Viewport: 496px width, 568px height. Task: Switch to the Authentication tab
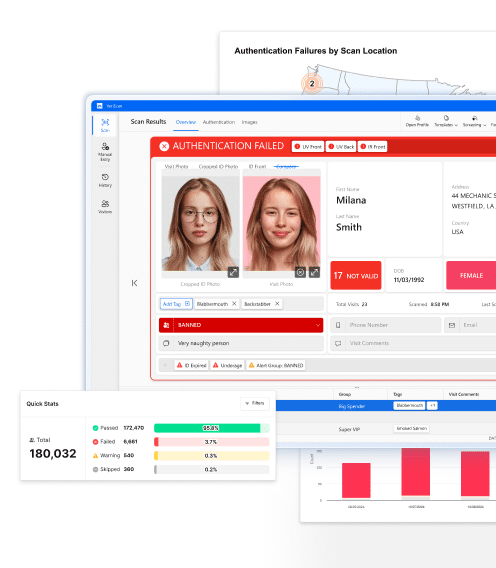tap(218, 122)
